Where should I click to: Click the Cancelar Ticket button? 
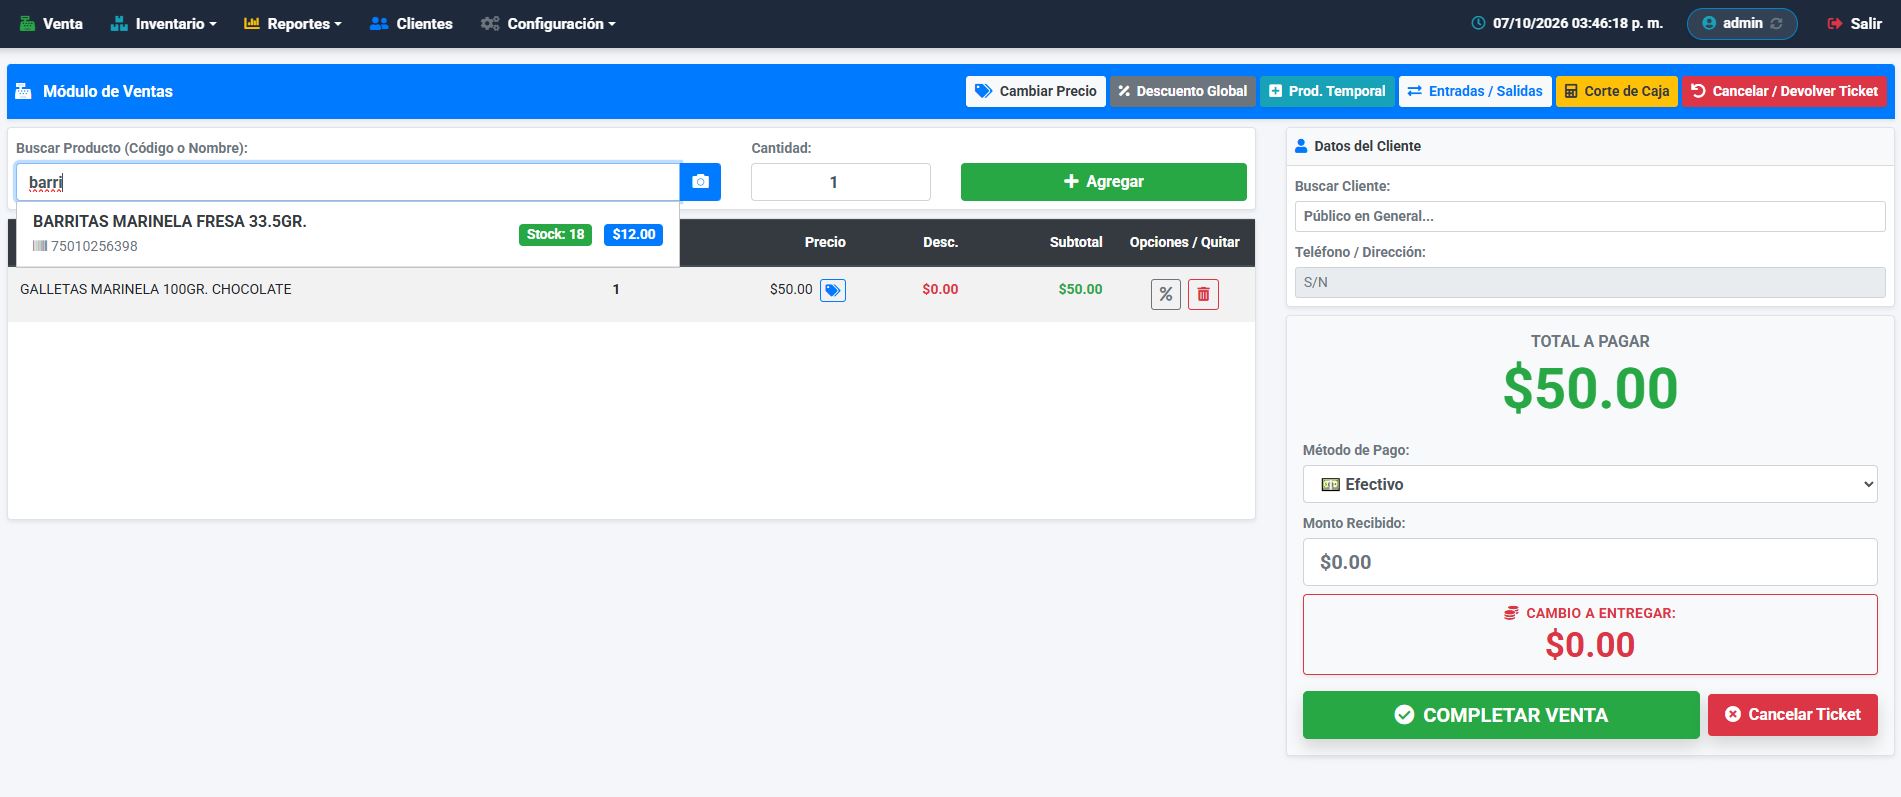[1793, 714]
